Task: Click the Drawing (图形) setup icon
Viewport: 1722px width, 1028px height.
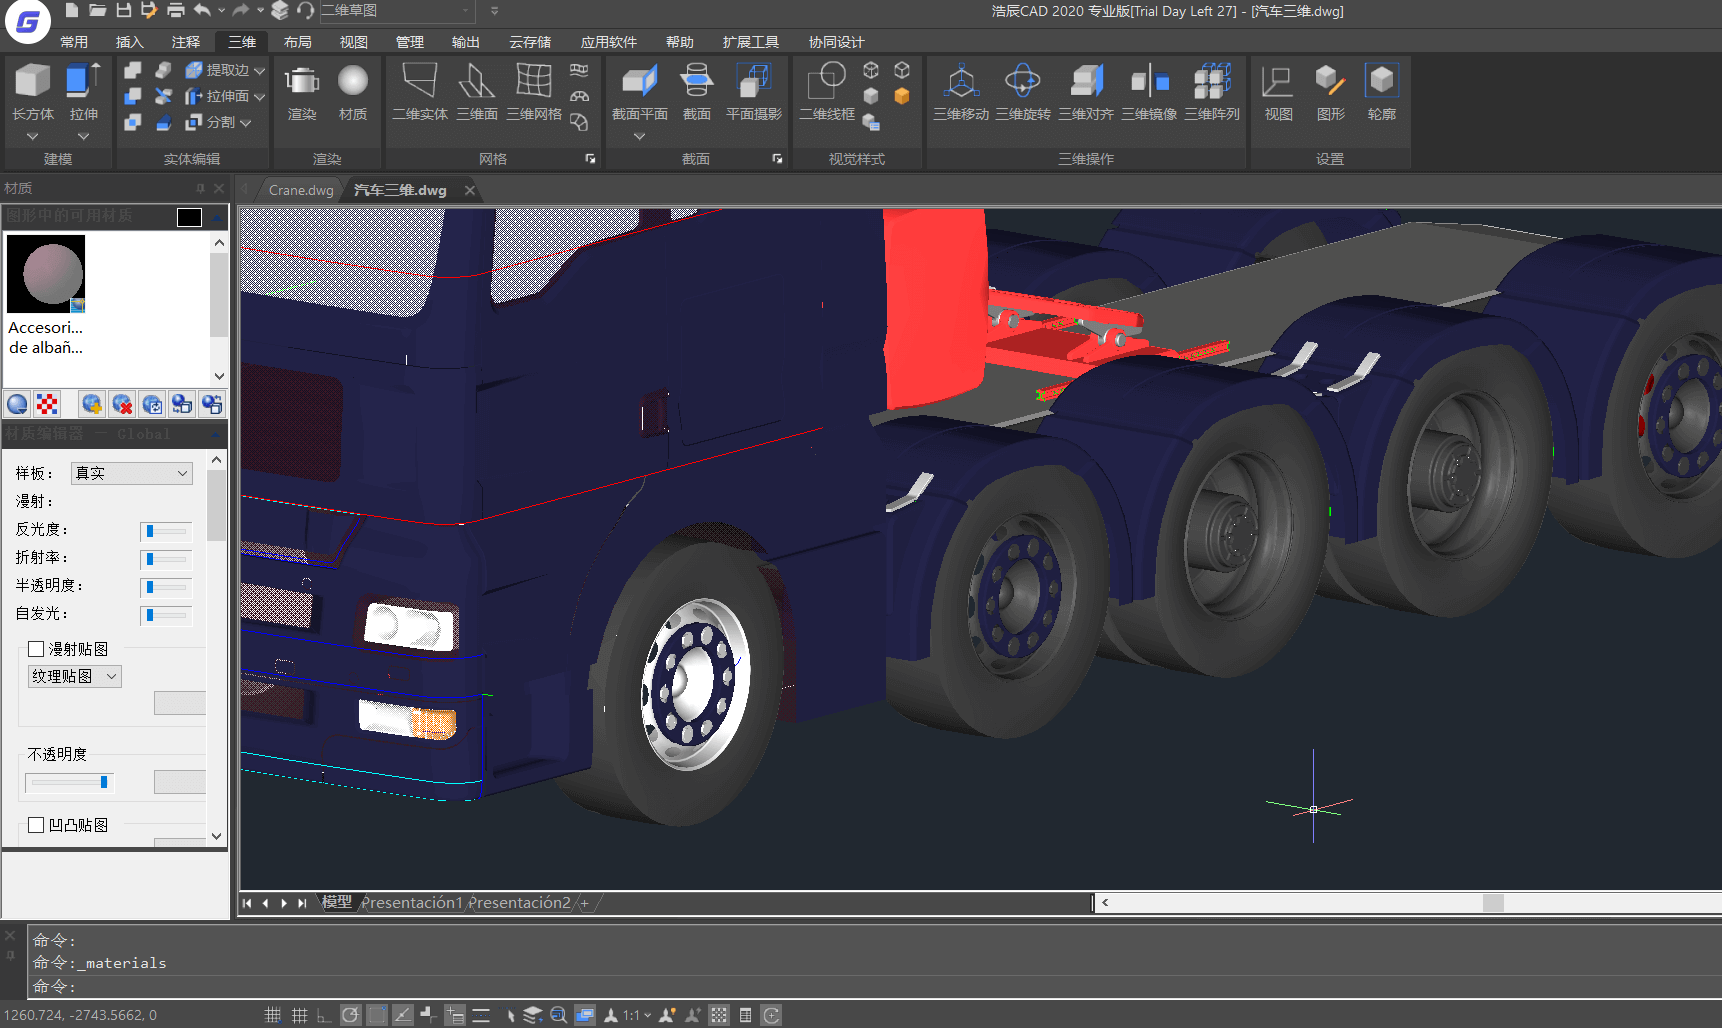Action: tap(1330, 92)
